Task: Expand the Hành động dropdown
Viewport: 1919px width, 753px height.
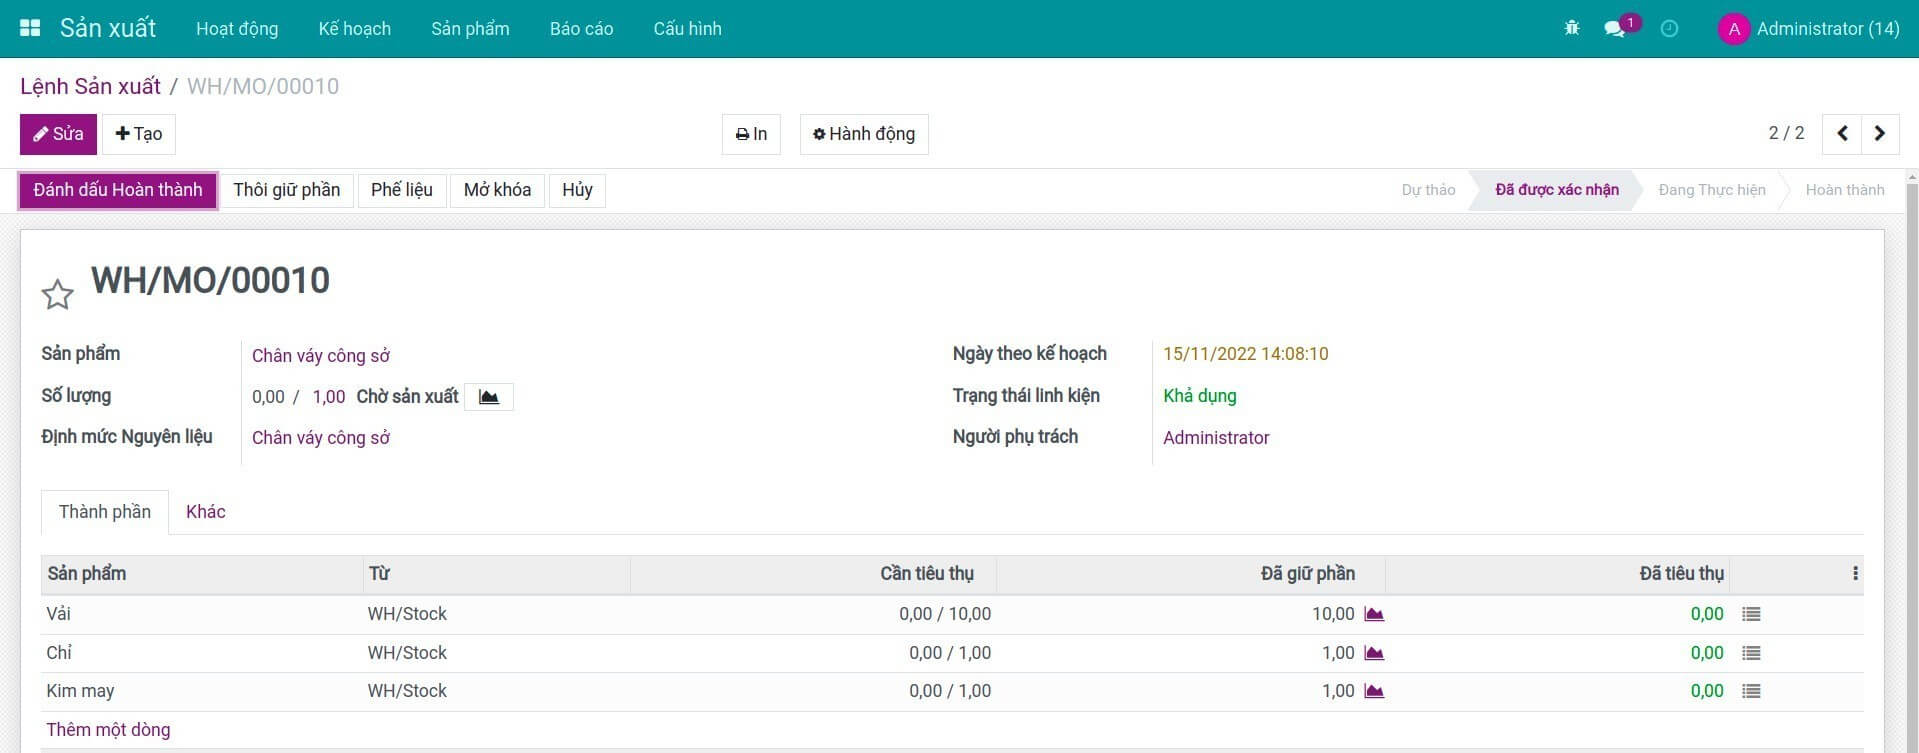Action: coord(864,134)
